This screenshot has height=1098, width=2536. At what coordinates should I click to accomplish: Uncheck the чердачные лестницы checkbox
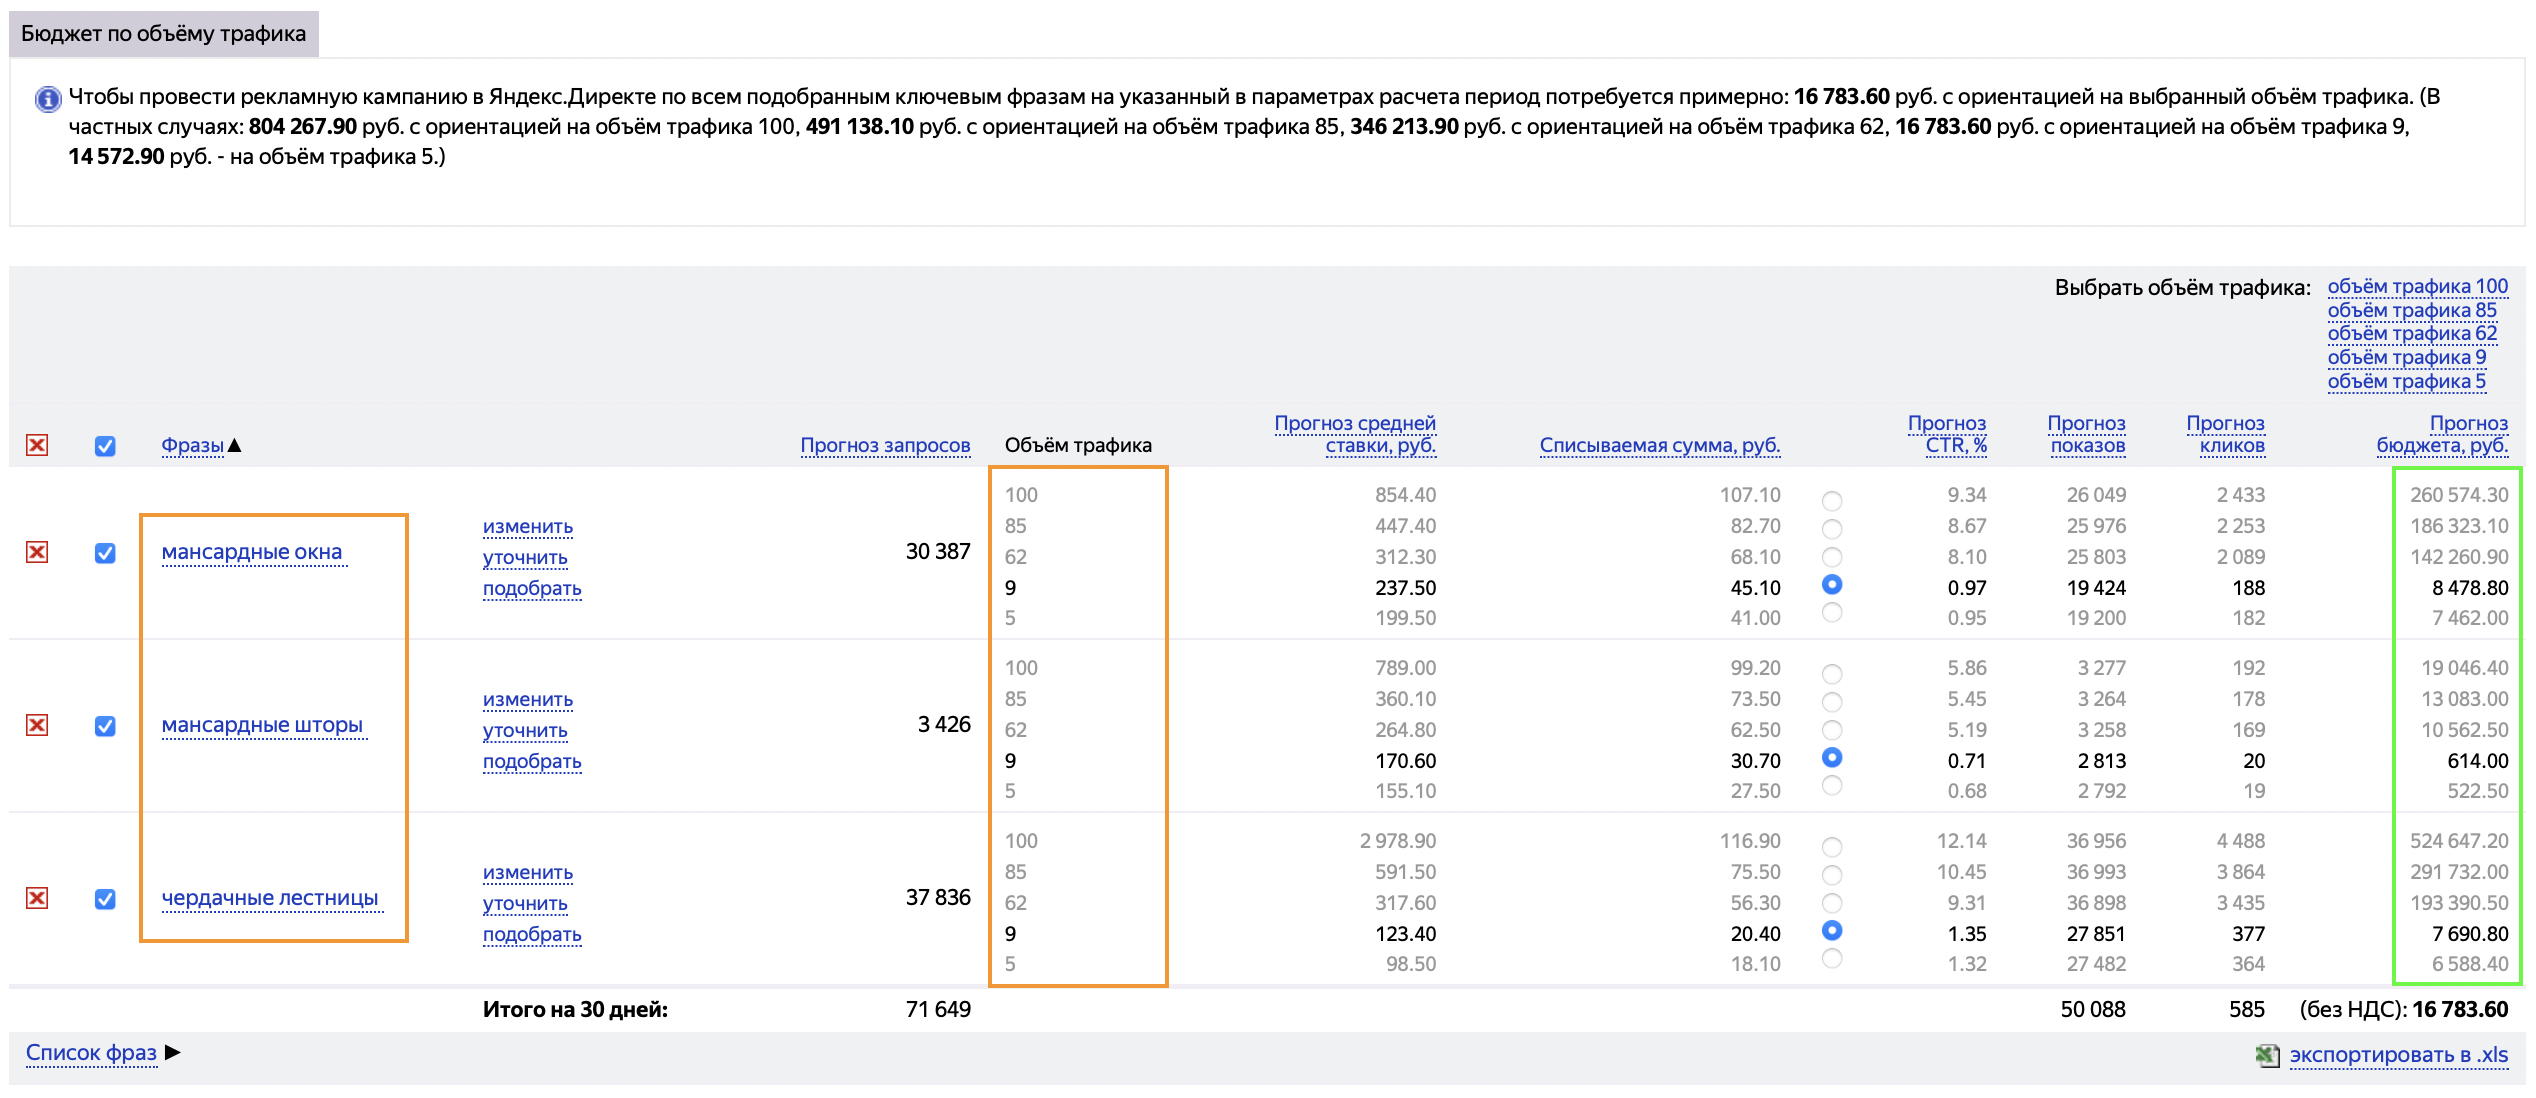click(x=105, y=899)
